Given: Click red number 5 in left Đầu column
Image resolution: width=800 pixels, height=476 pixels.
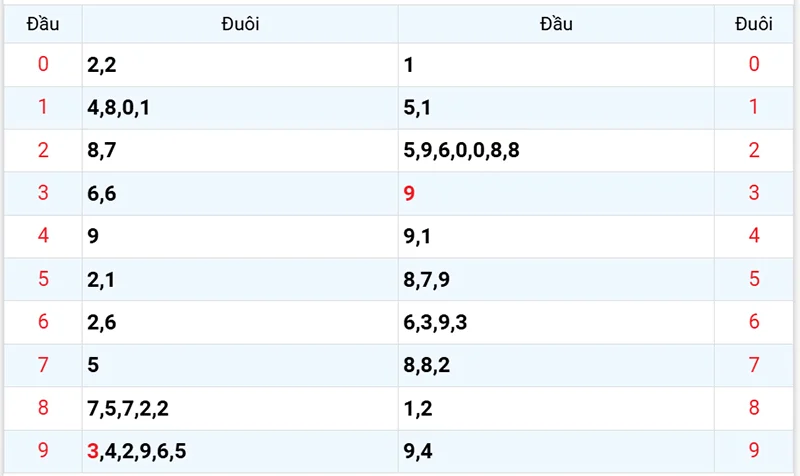Looking at the screenshot, I should coord(42,279).
